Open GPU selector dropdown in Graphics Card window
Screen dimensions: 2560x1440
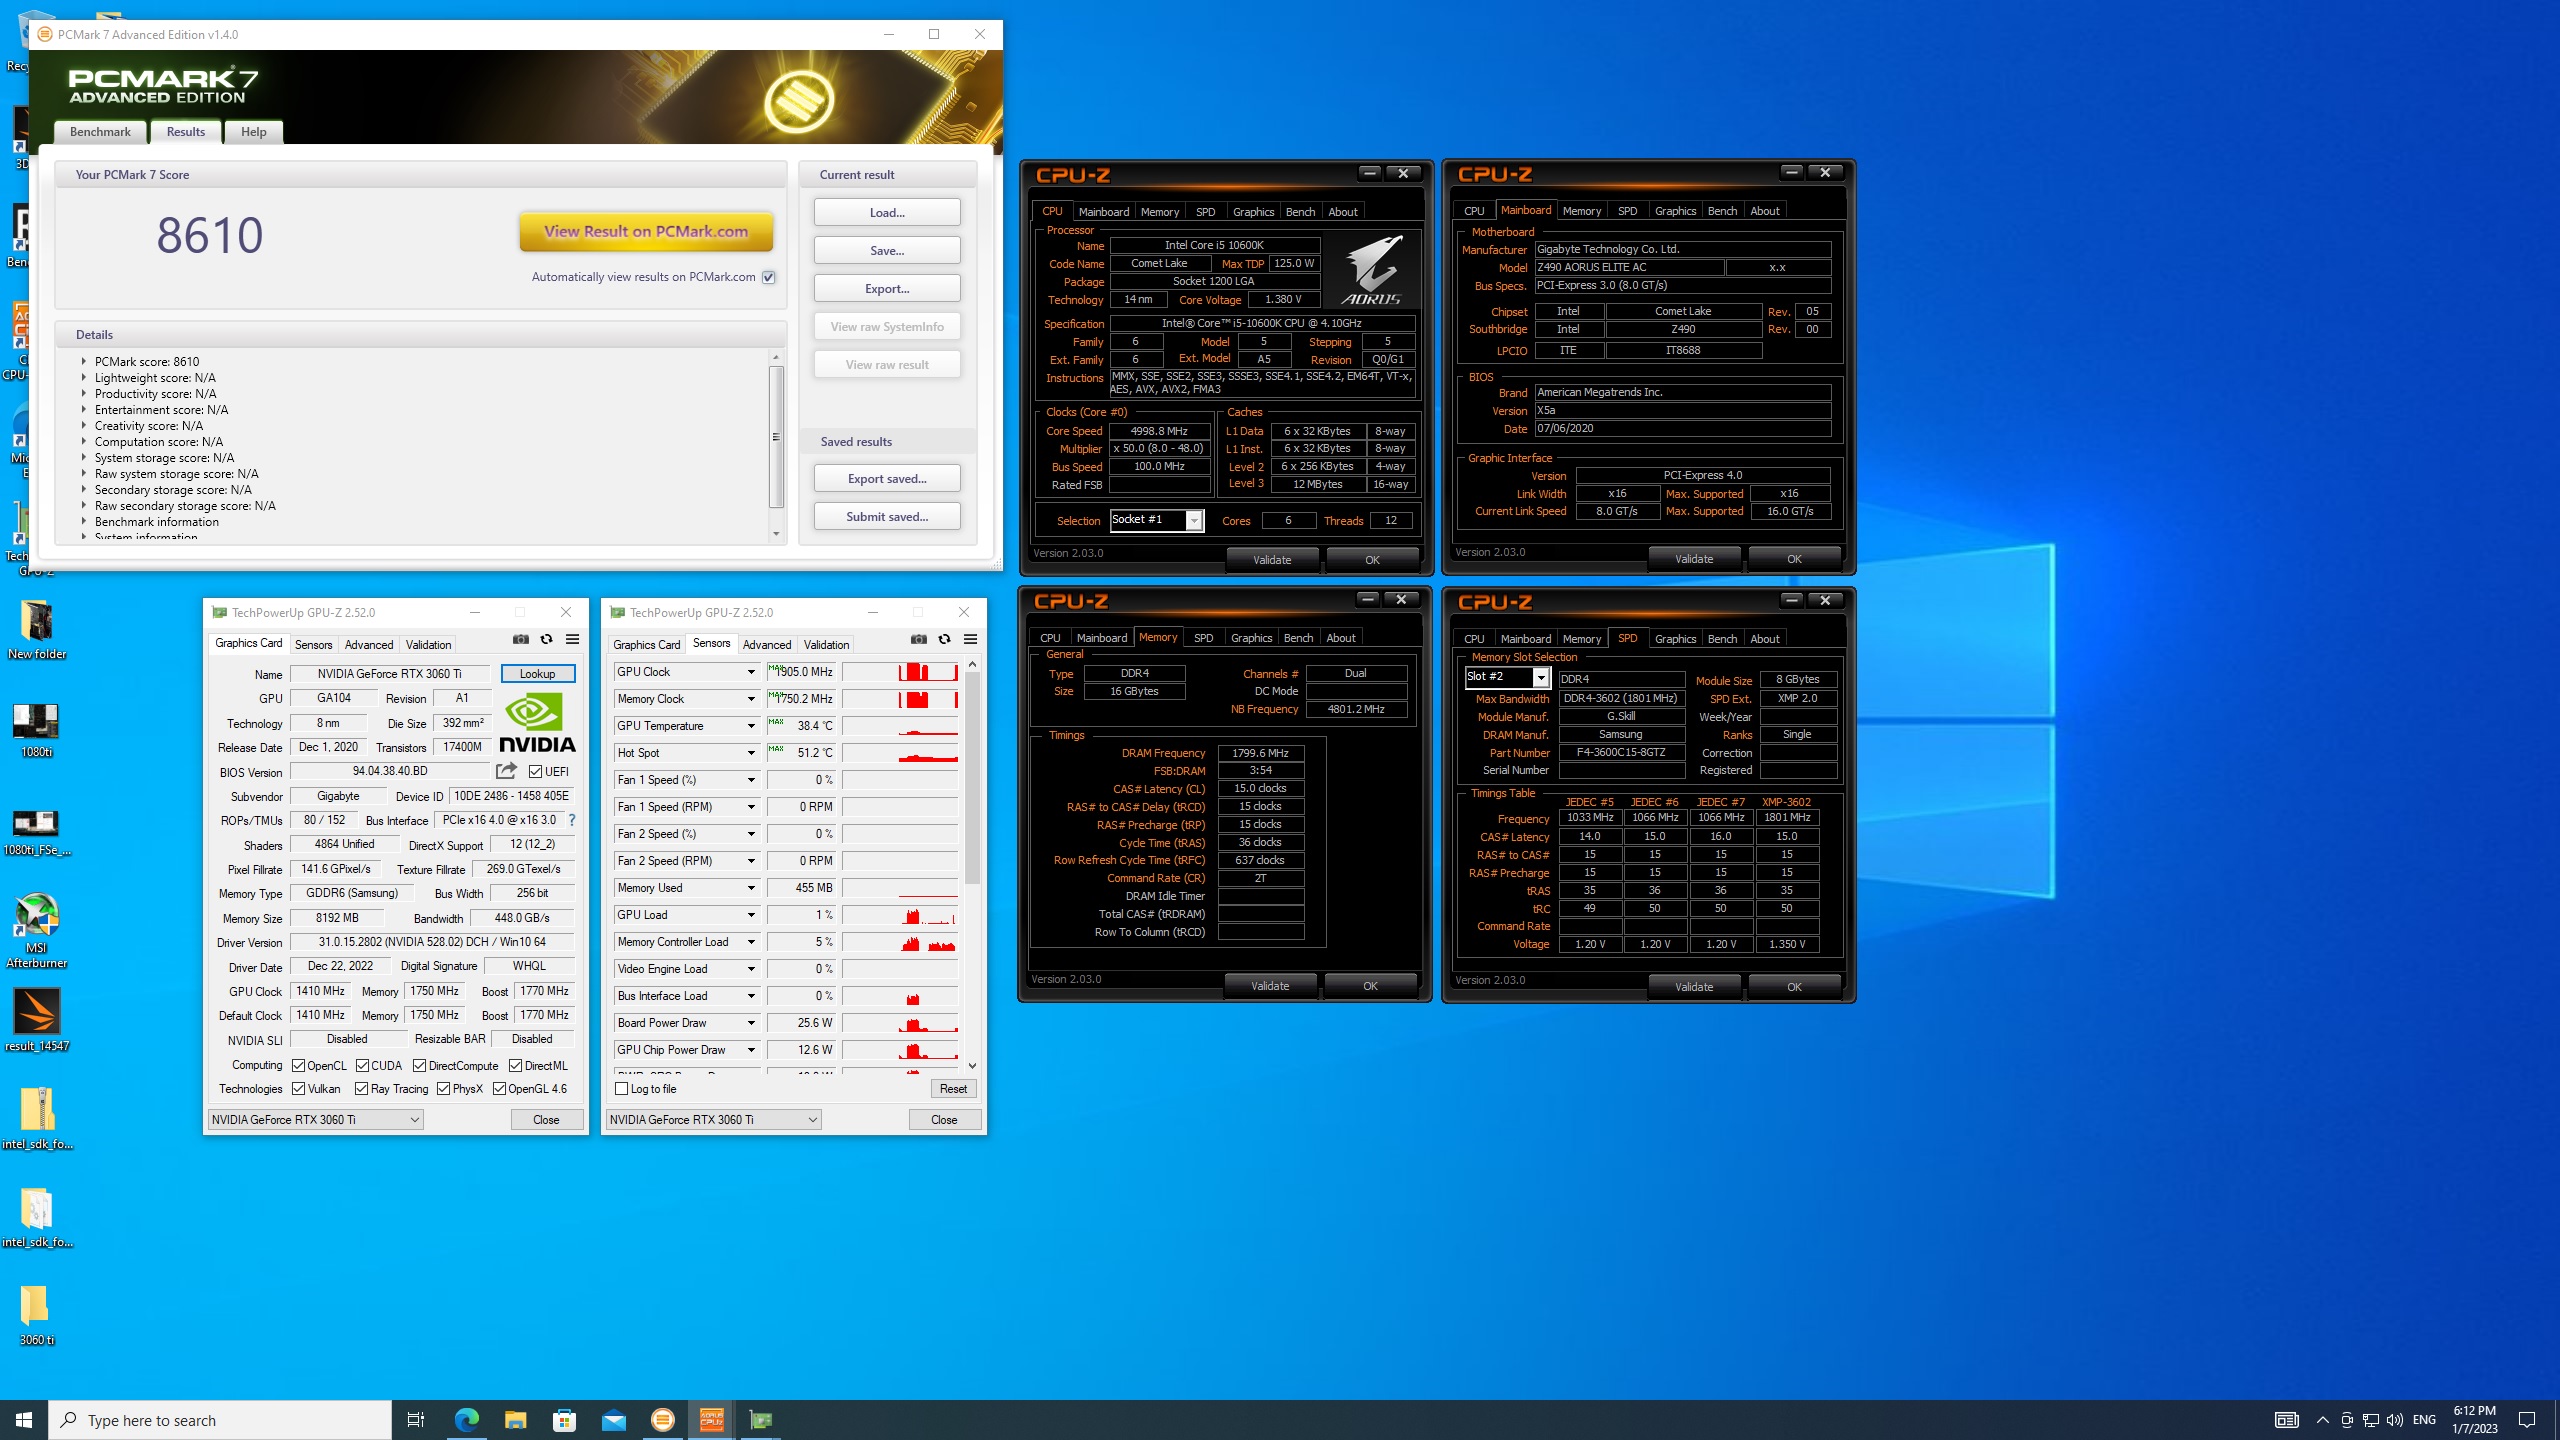[x=316, y=1120]
